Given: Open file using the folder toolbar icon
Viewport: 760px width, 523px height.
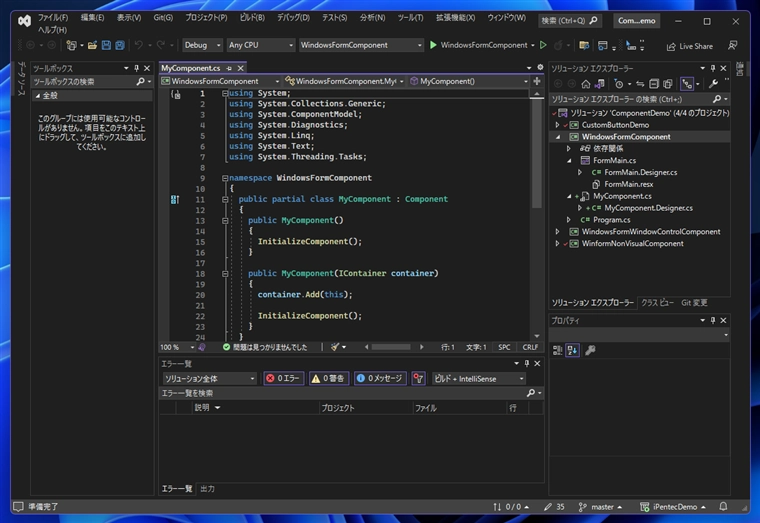Looking at the screenshot, I should (x=92, y=45).
